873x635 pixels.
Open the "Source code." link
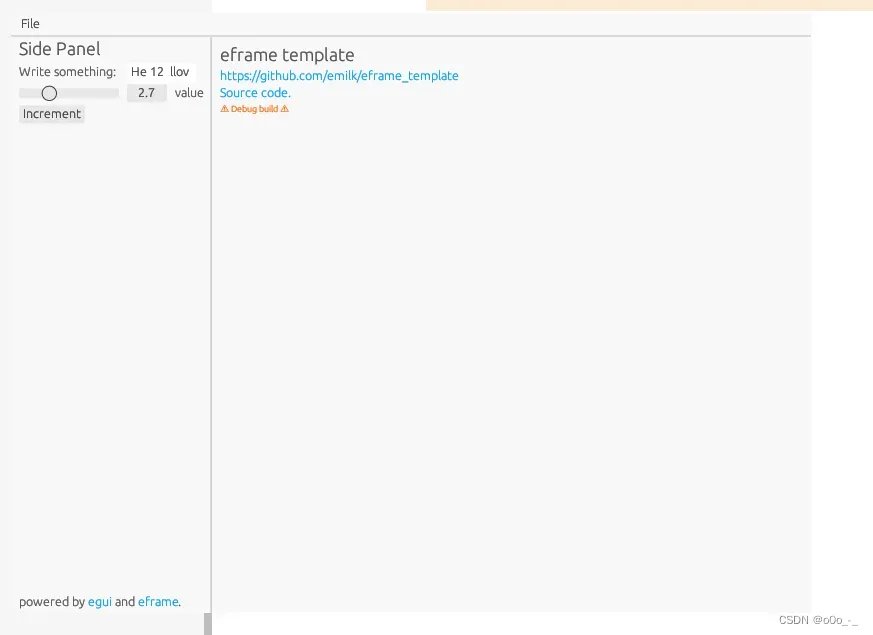255,93
